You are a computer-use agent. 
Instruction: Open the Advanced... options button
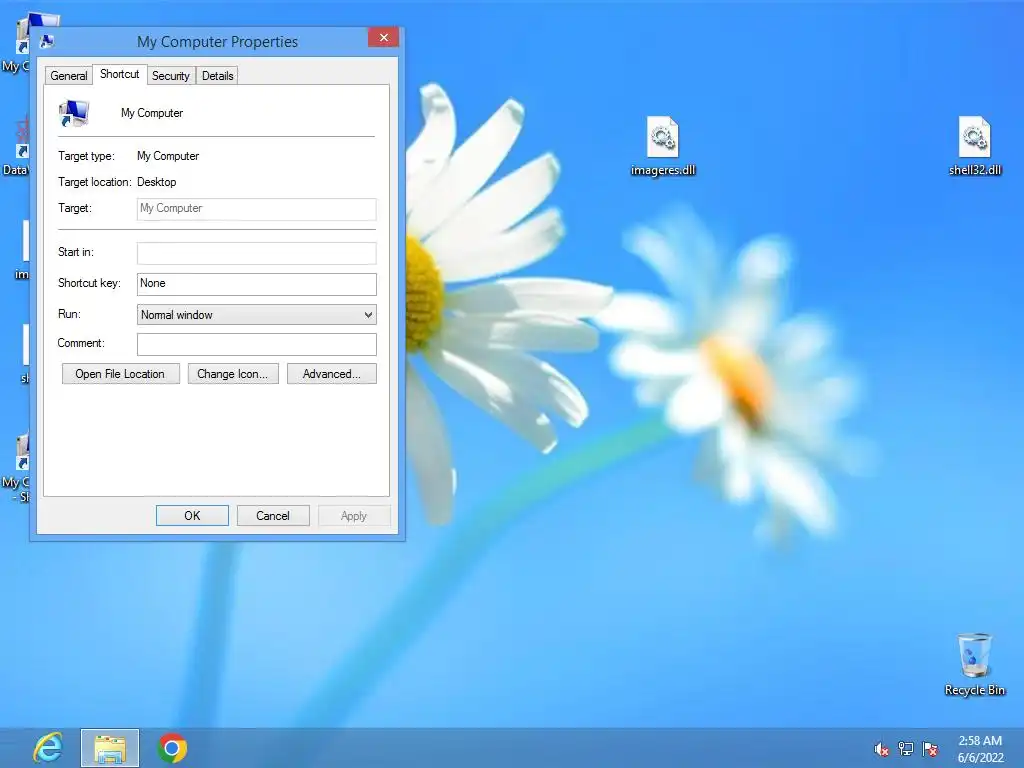click(x=332, y=374)
